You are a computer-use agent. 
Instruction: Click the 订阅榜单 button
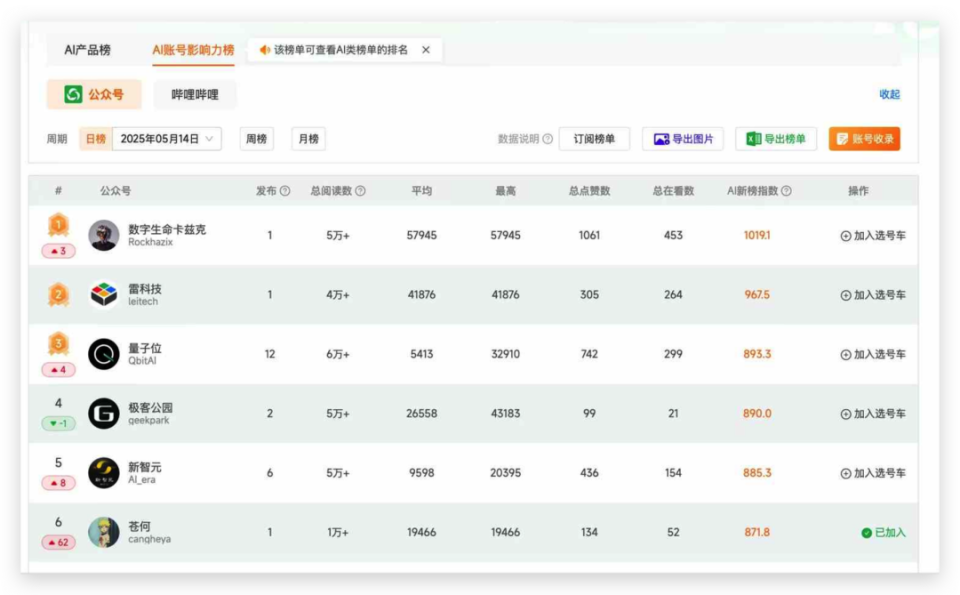click(x=594, y=139)
